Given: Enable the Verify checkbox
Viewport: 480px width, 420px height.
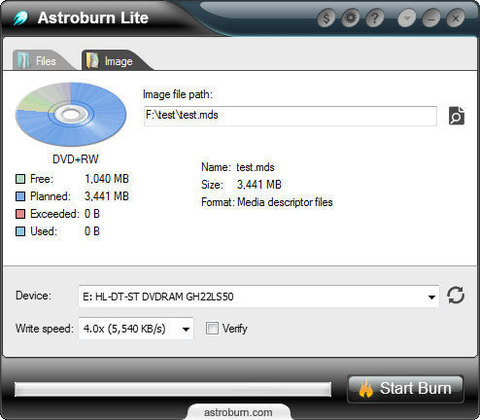Looking at the screenshot, I should tap(212, 328).
